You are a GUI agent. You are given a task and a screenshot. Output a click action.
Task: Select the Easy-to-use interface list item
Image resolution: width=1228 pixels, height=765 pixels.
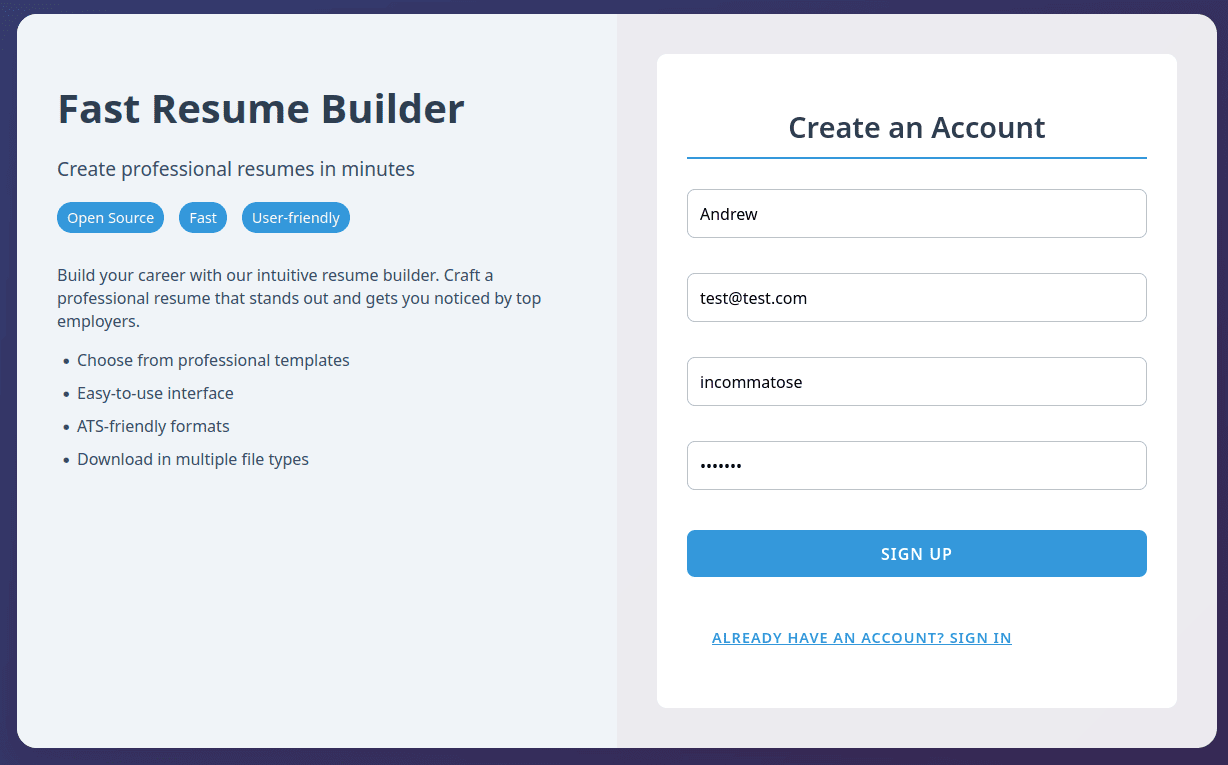[x=155, y=393]
